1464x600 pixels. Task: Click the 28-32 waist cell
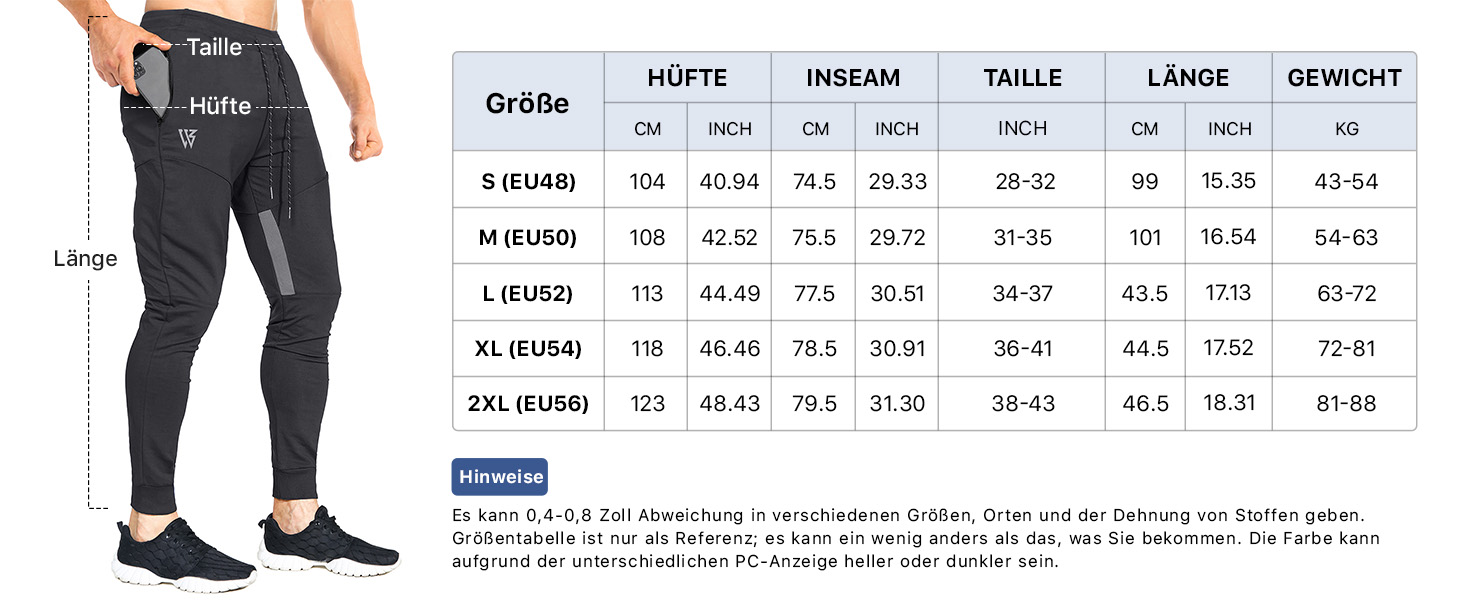tap(1021, 182)
